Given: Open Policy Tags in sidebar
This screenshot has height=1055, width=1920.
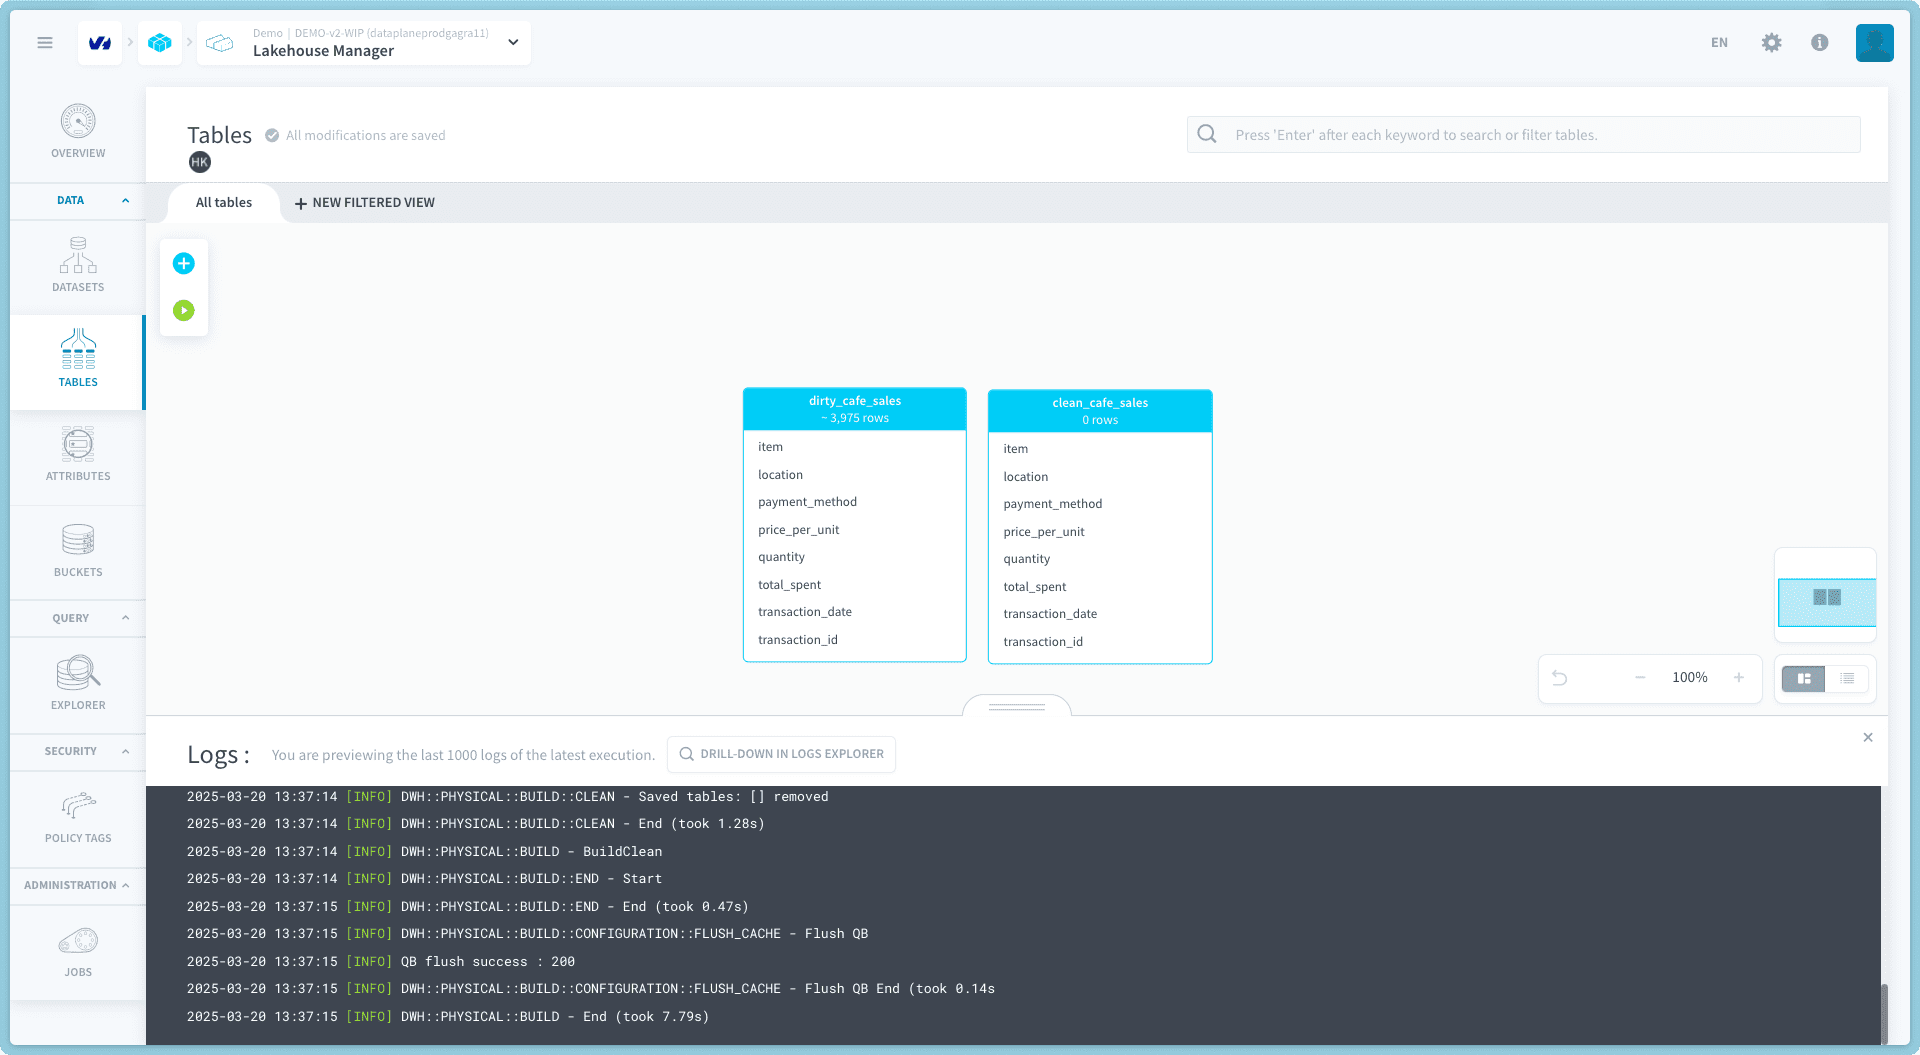Looking at the screenshot, I should (x=78, y=817).
